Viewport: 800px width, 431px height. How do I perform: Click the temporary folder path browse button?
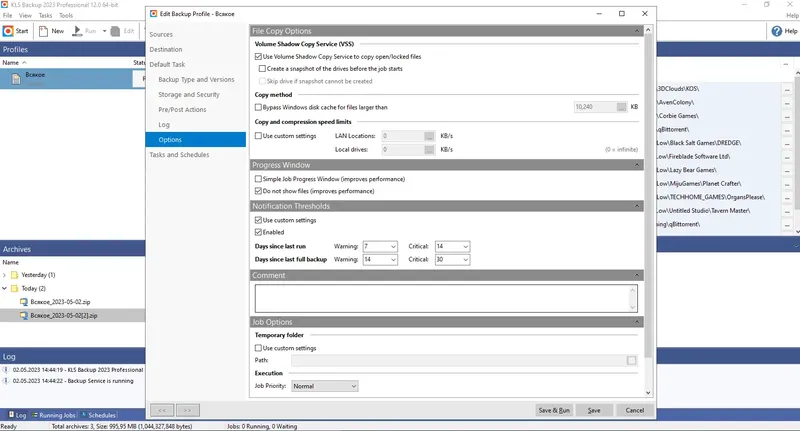point(632,361)
